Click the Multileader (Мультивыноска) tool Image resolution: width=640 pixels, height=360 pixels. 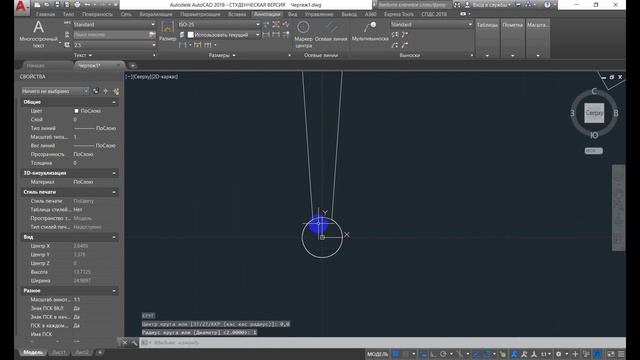coord(370,32)
